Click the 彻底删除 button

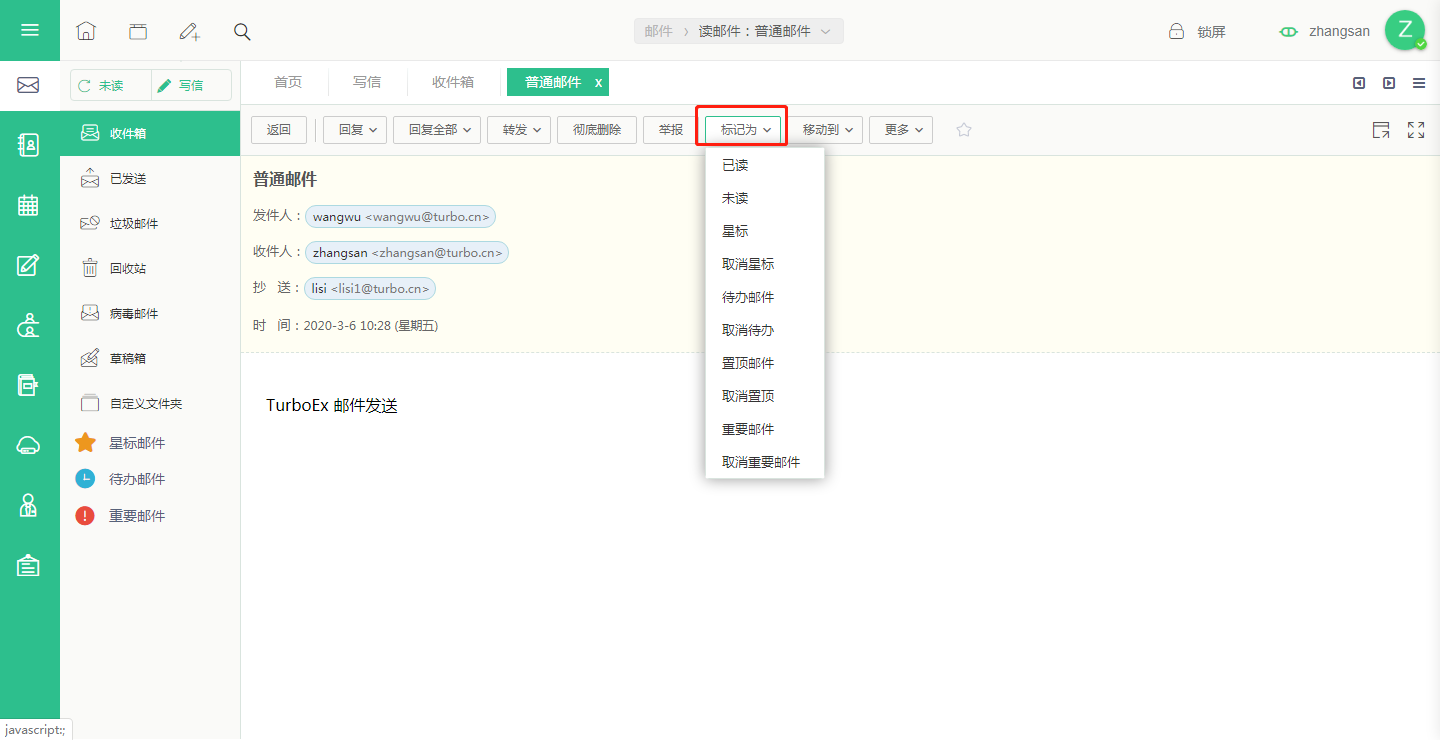pyautogui.click(x=597, y=130)
